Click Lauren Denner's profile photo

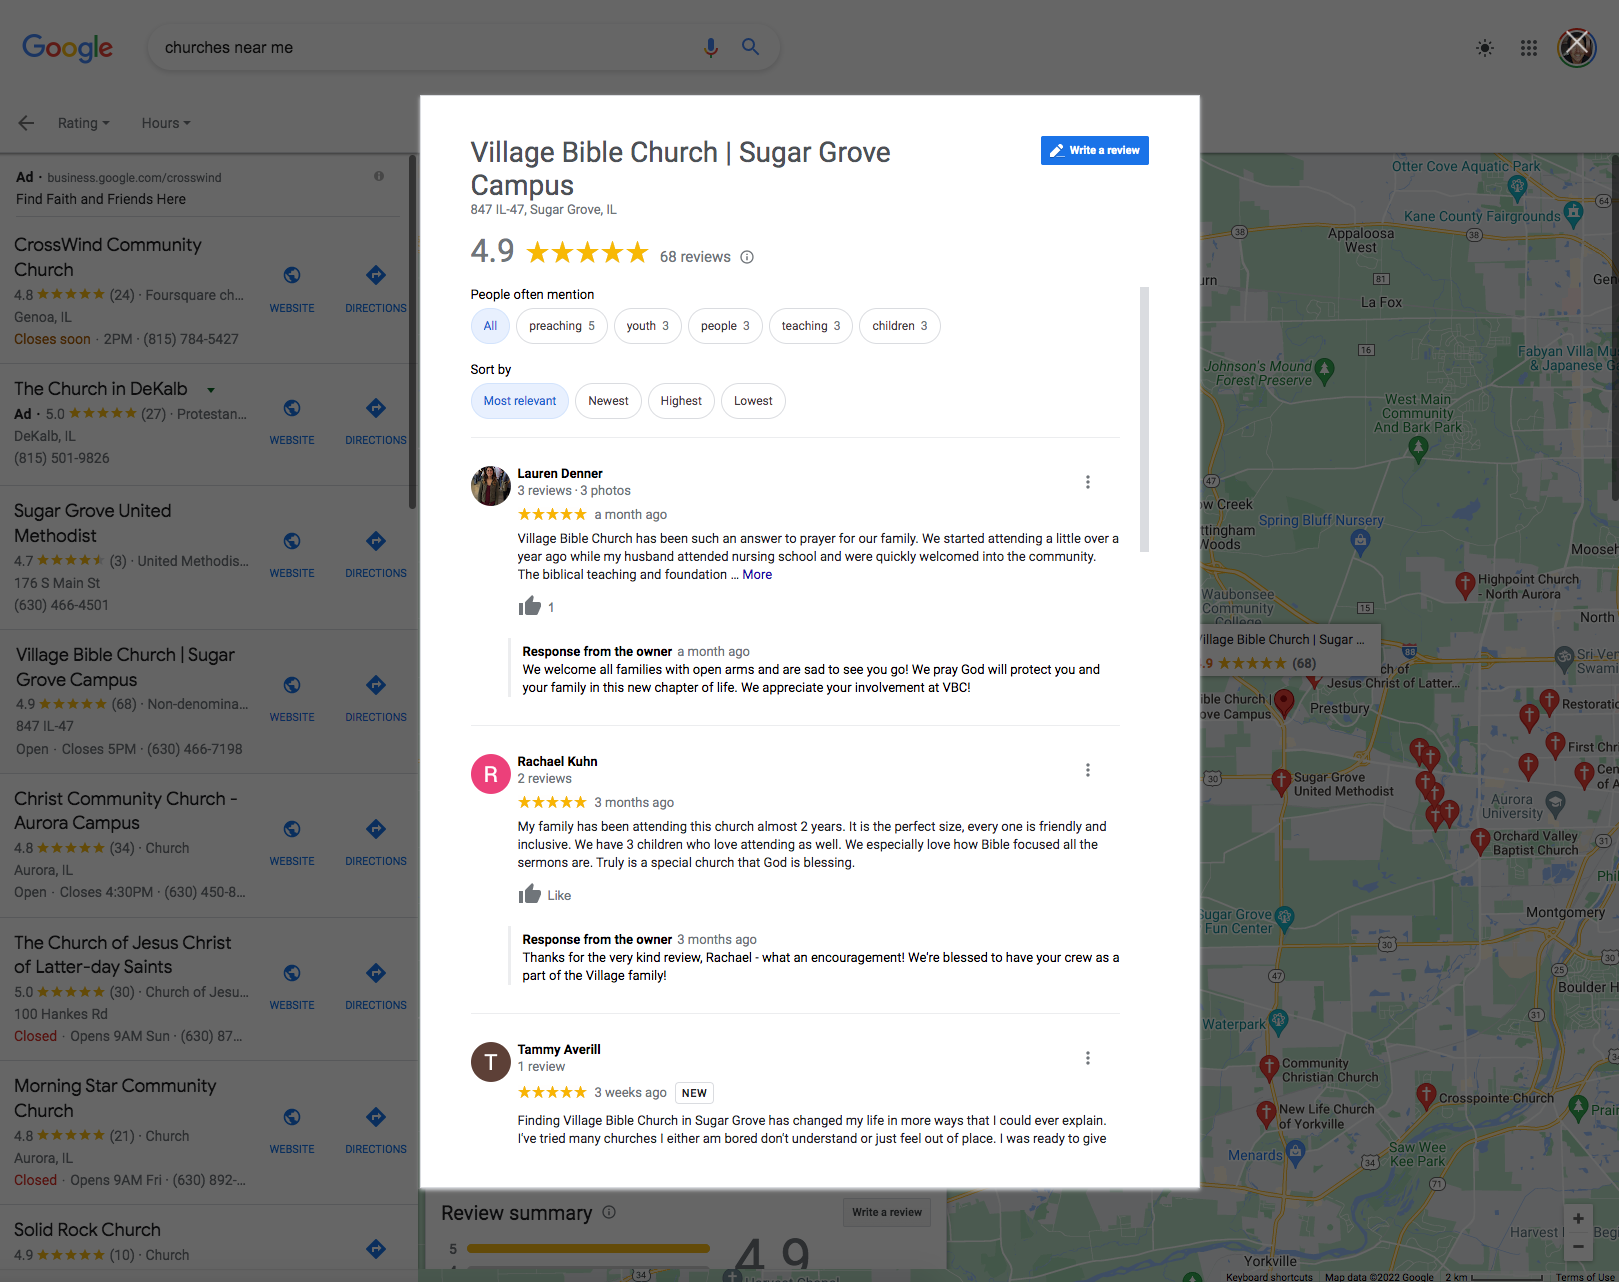(x=490, y=486)
